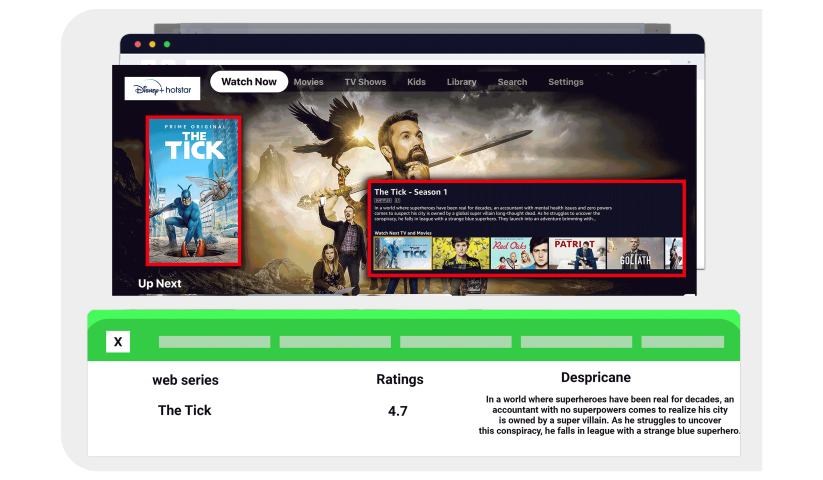
Task: Open the Settings tab
Action: tap(566, 82)
